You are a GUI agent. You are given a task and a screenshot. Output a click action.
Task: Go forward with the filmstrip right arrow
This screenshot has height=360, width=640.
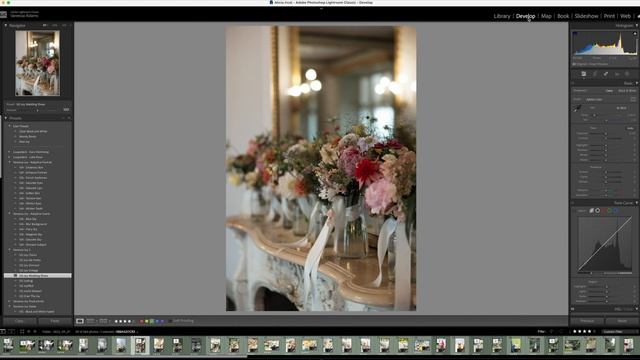pyautogui.click(x=35, y=331)
